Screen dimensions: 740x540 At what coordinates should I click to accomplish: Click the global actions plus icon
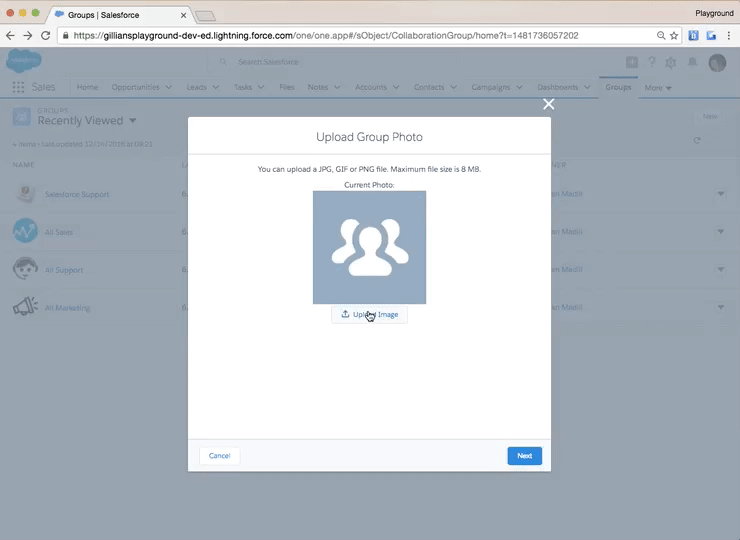[631, 62]
